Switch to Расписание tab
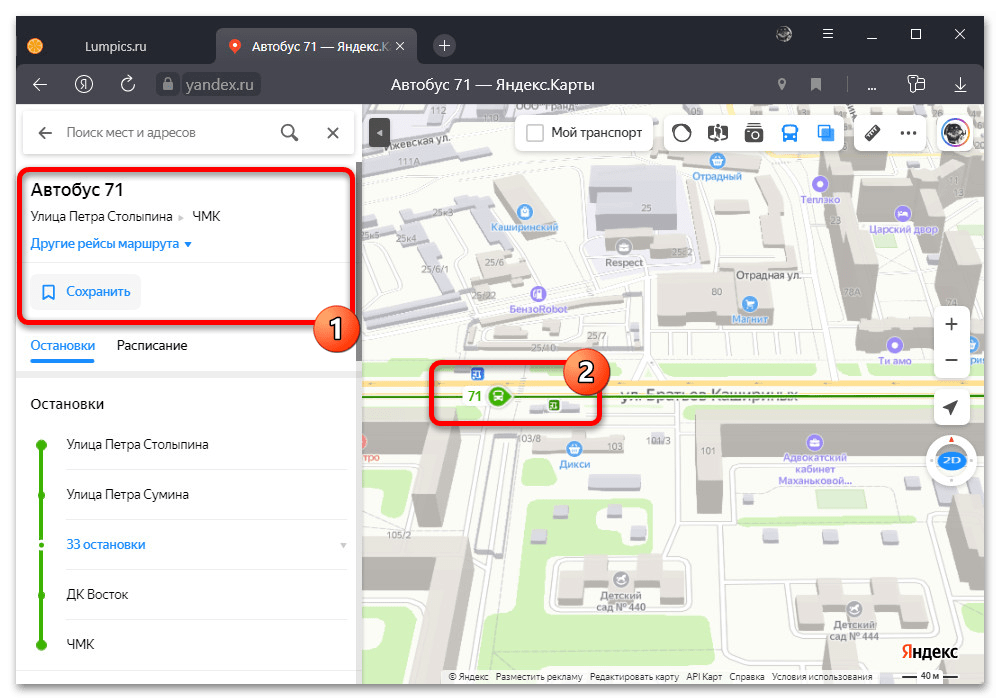1000x700 pixels. [152, 346]
